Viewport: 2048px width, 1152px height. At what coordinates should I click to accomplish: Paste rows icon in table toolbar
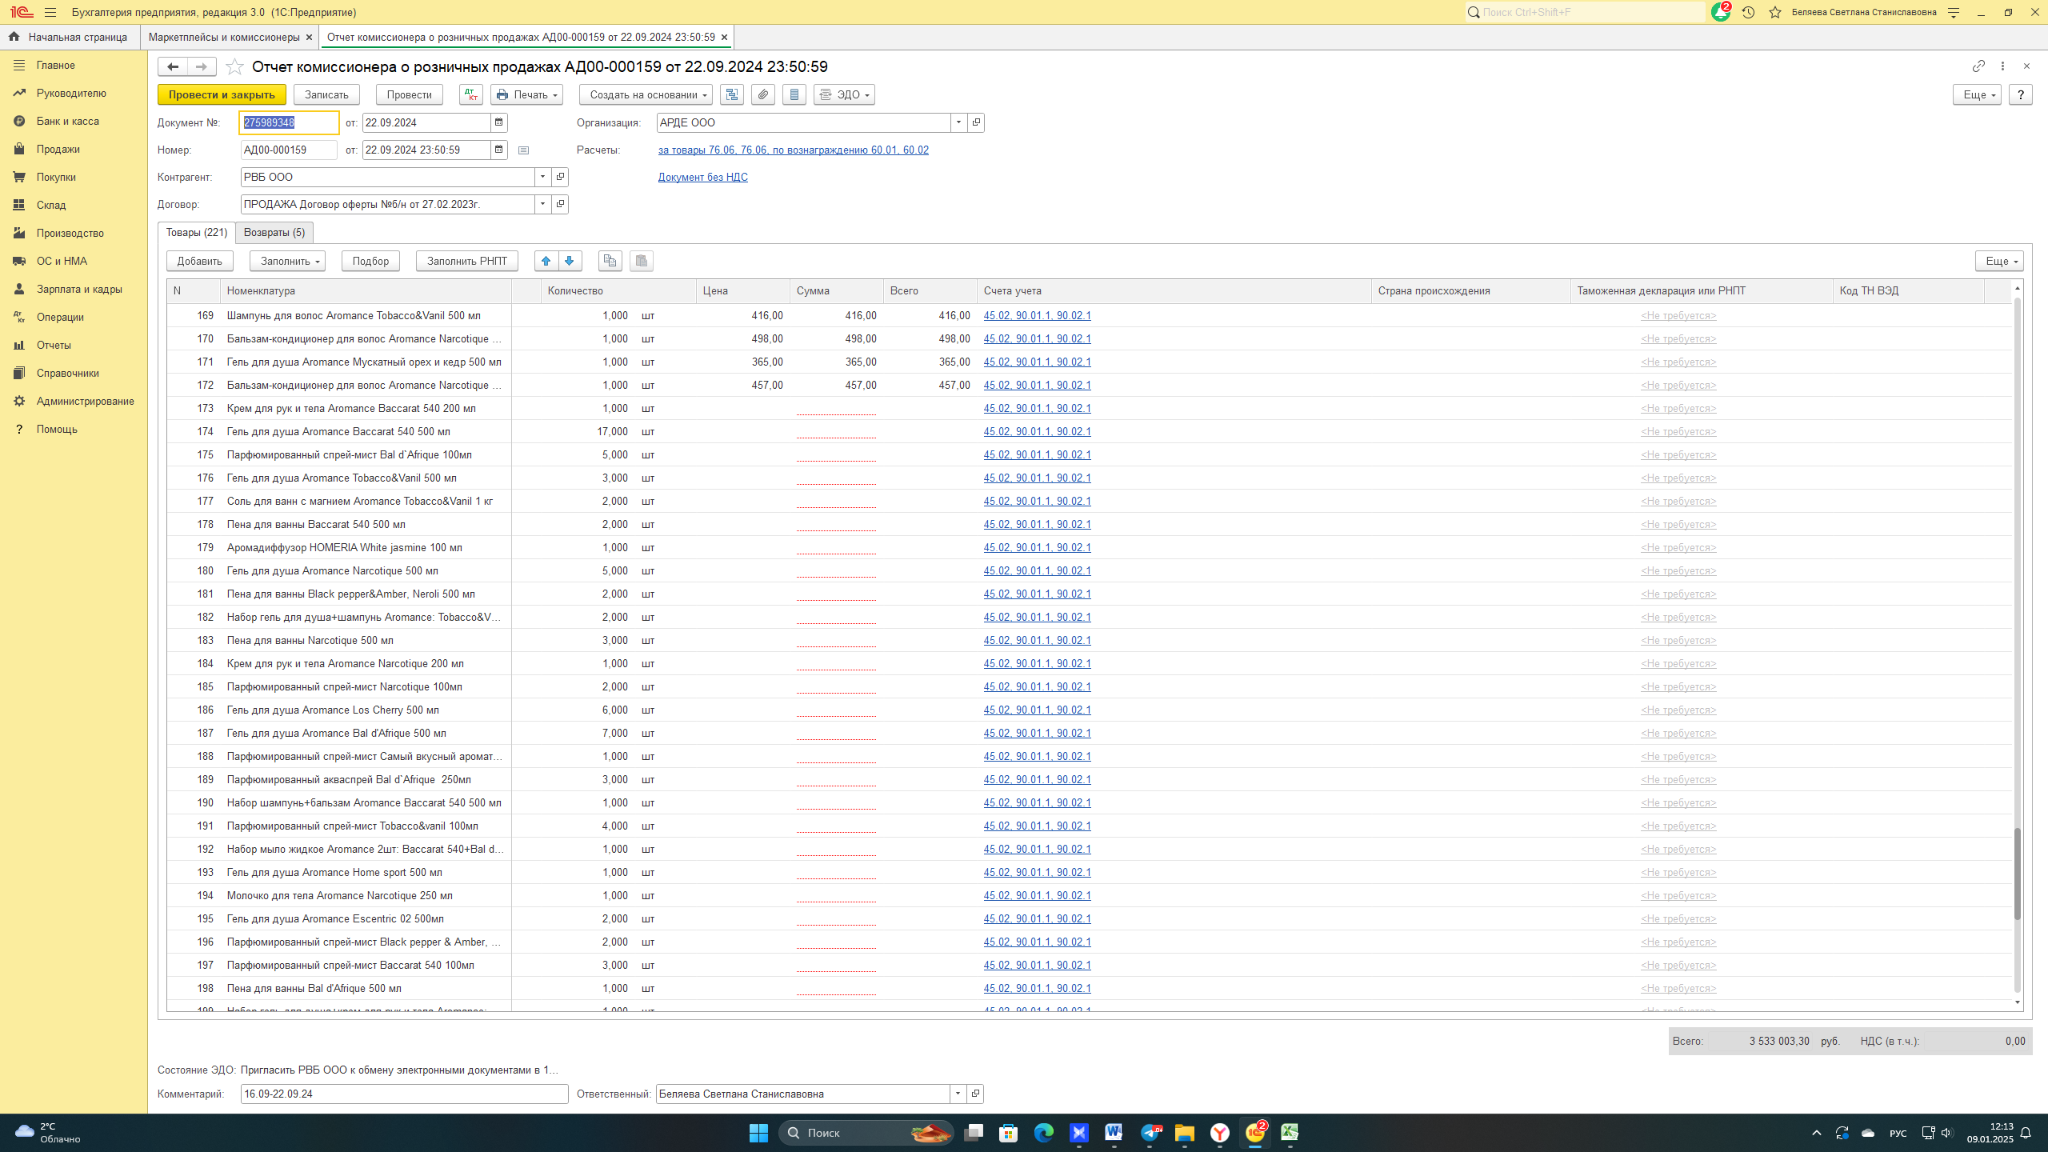(x=642, y=261)
